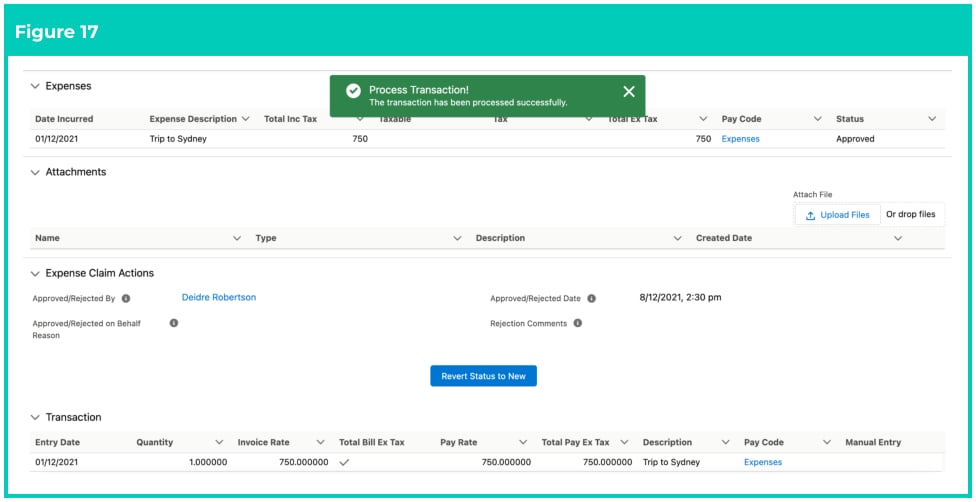Click info icon next to Rejection Comments
Image resolution: width=976 pixels, height=502 pixels.
578,323
